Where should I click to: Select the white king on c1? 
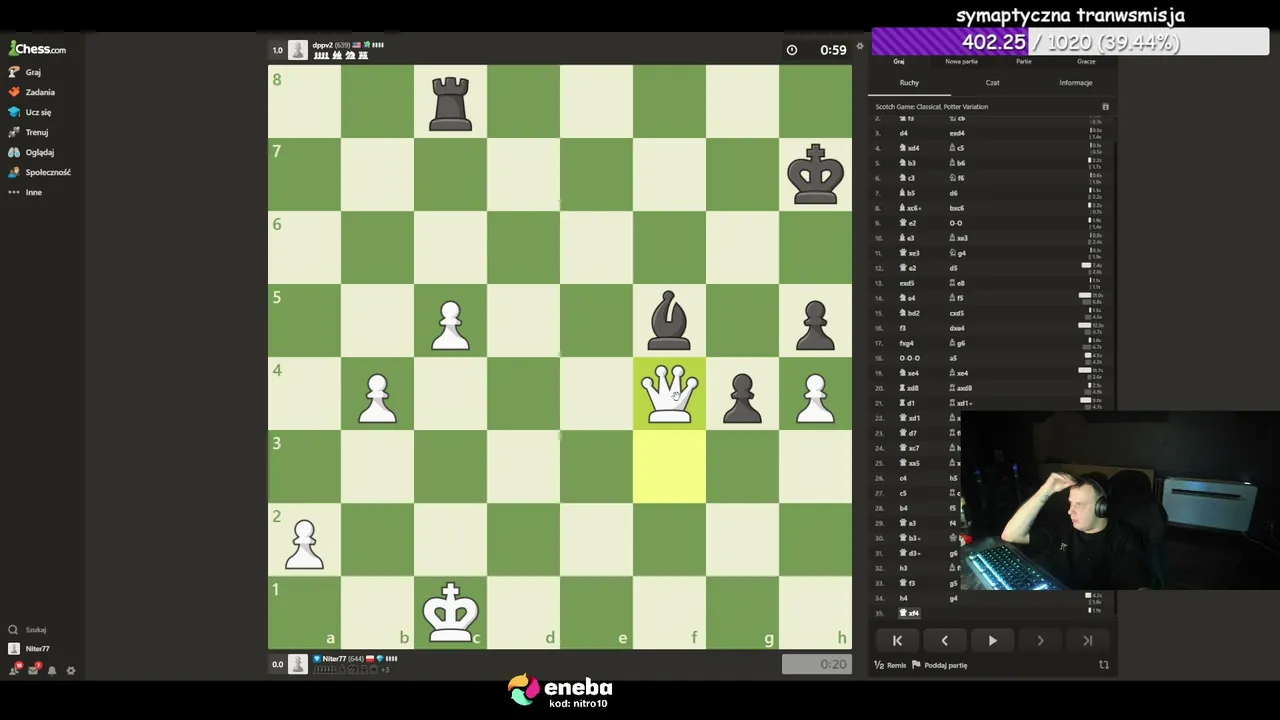(x=450, y=613)
